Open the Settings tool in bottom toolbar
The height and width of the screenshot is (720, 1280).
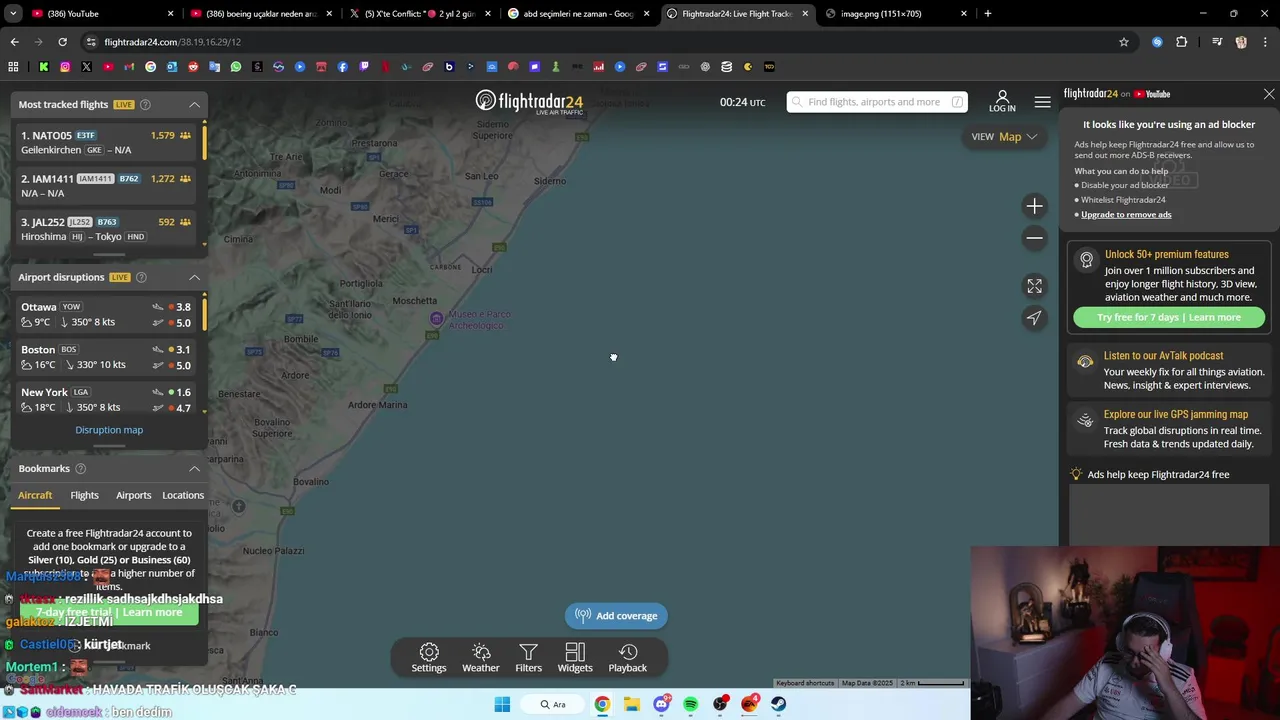pos(429,658)
